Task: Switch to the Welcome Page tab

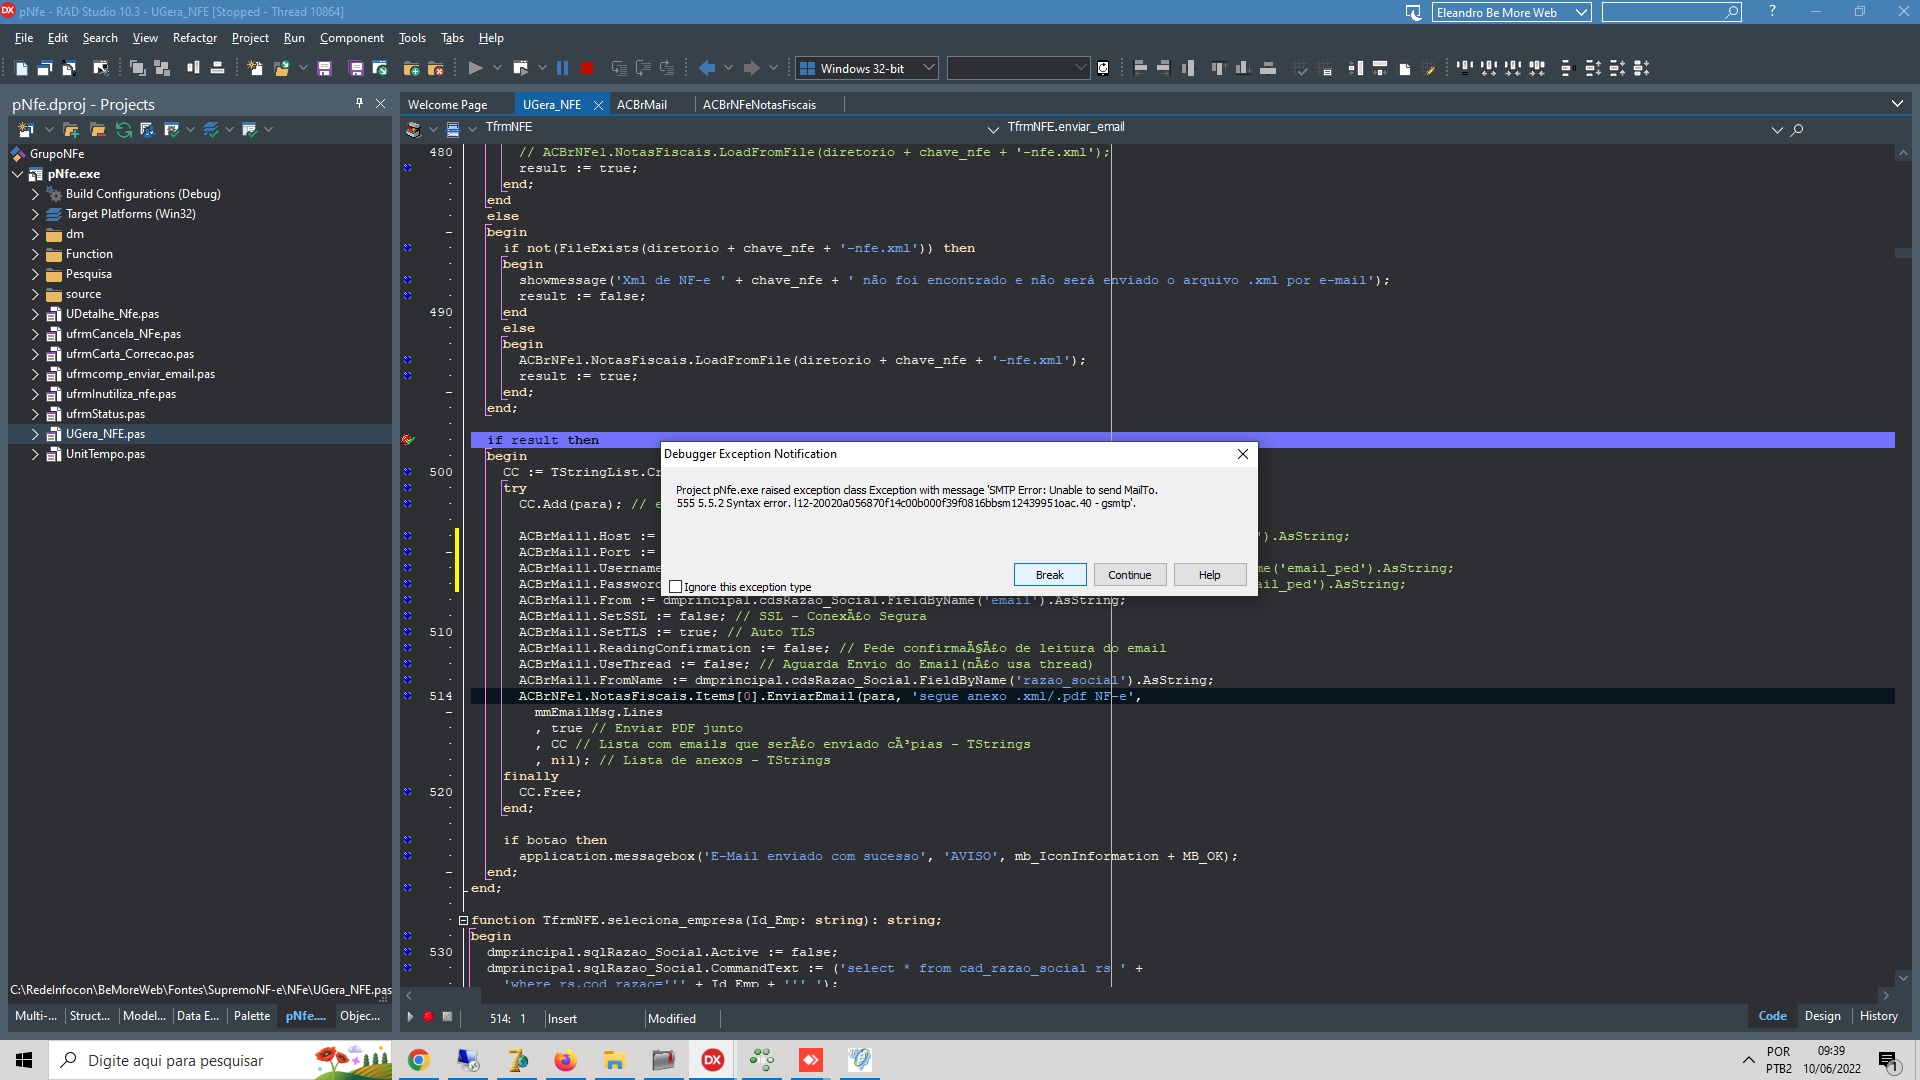Action: tap(447, 104)
